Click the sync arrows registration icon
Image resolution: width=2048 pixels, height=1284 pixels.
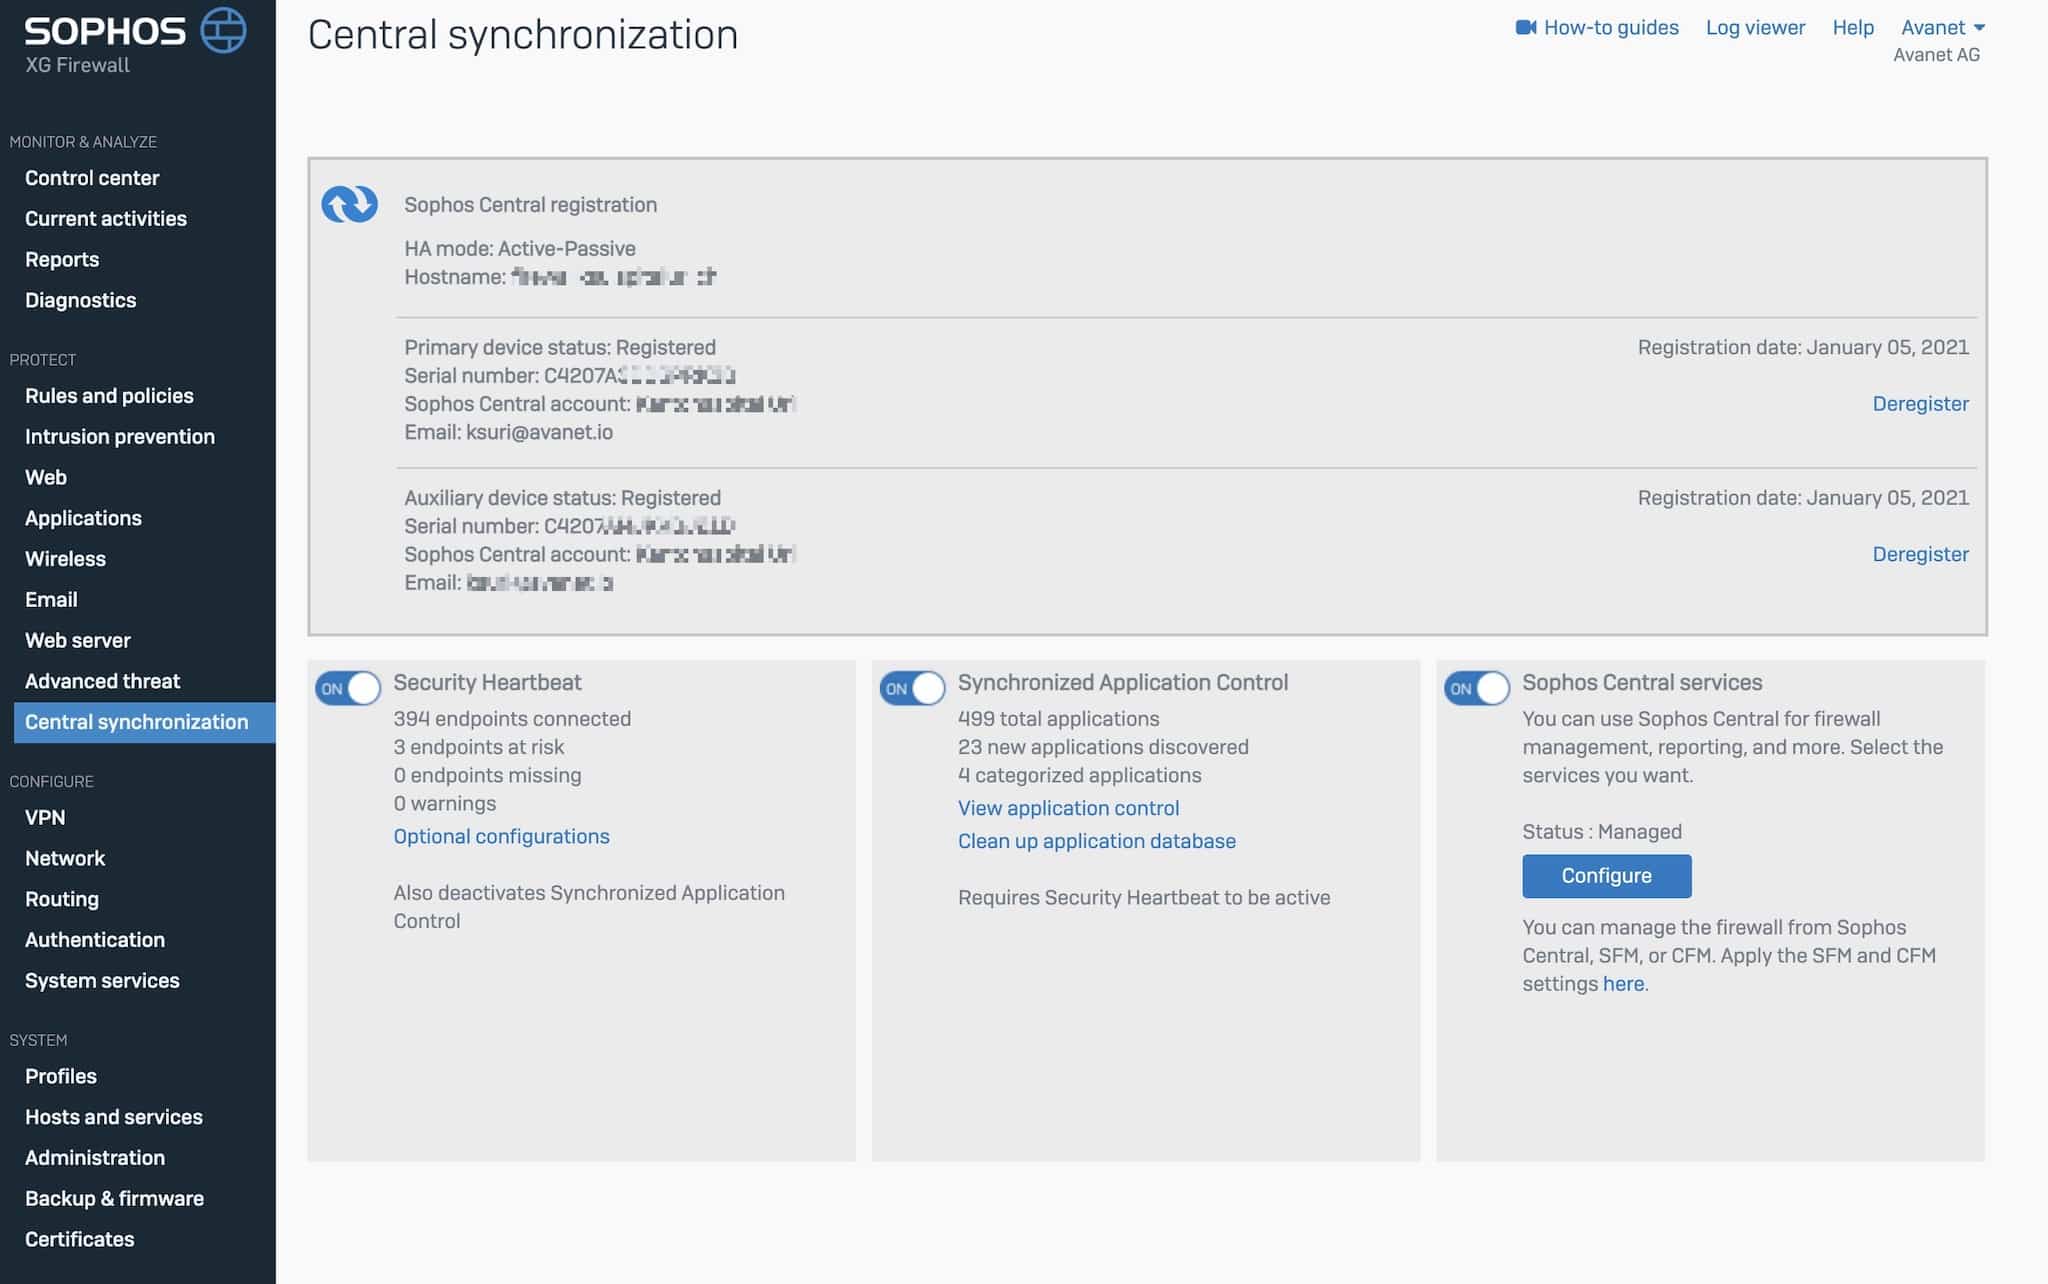click(x=349, y=204)
